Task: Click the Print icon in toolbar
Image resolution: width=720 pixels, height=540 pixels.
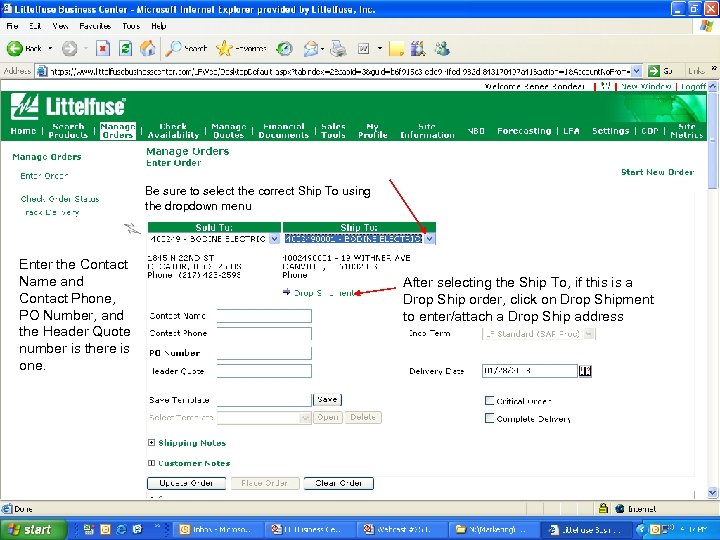Action: pos(338,48)
